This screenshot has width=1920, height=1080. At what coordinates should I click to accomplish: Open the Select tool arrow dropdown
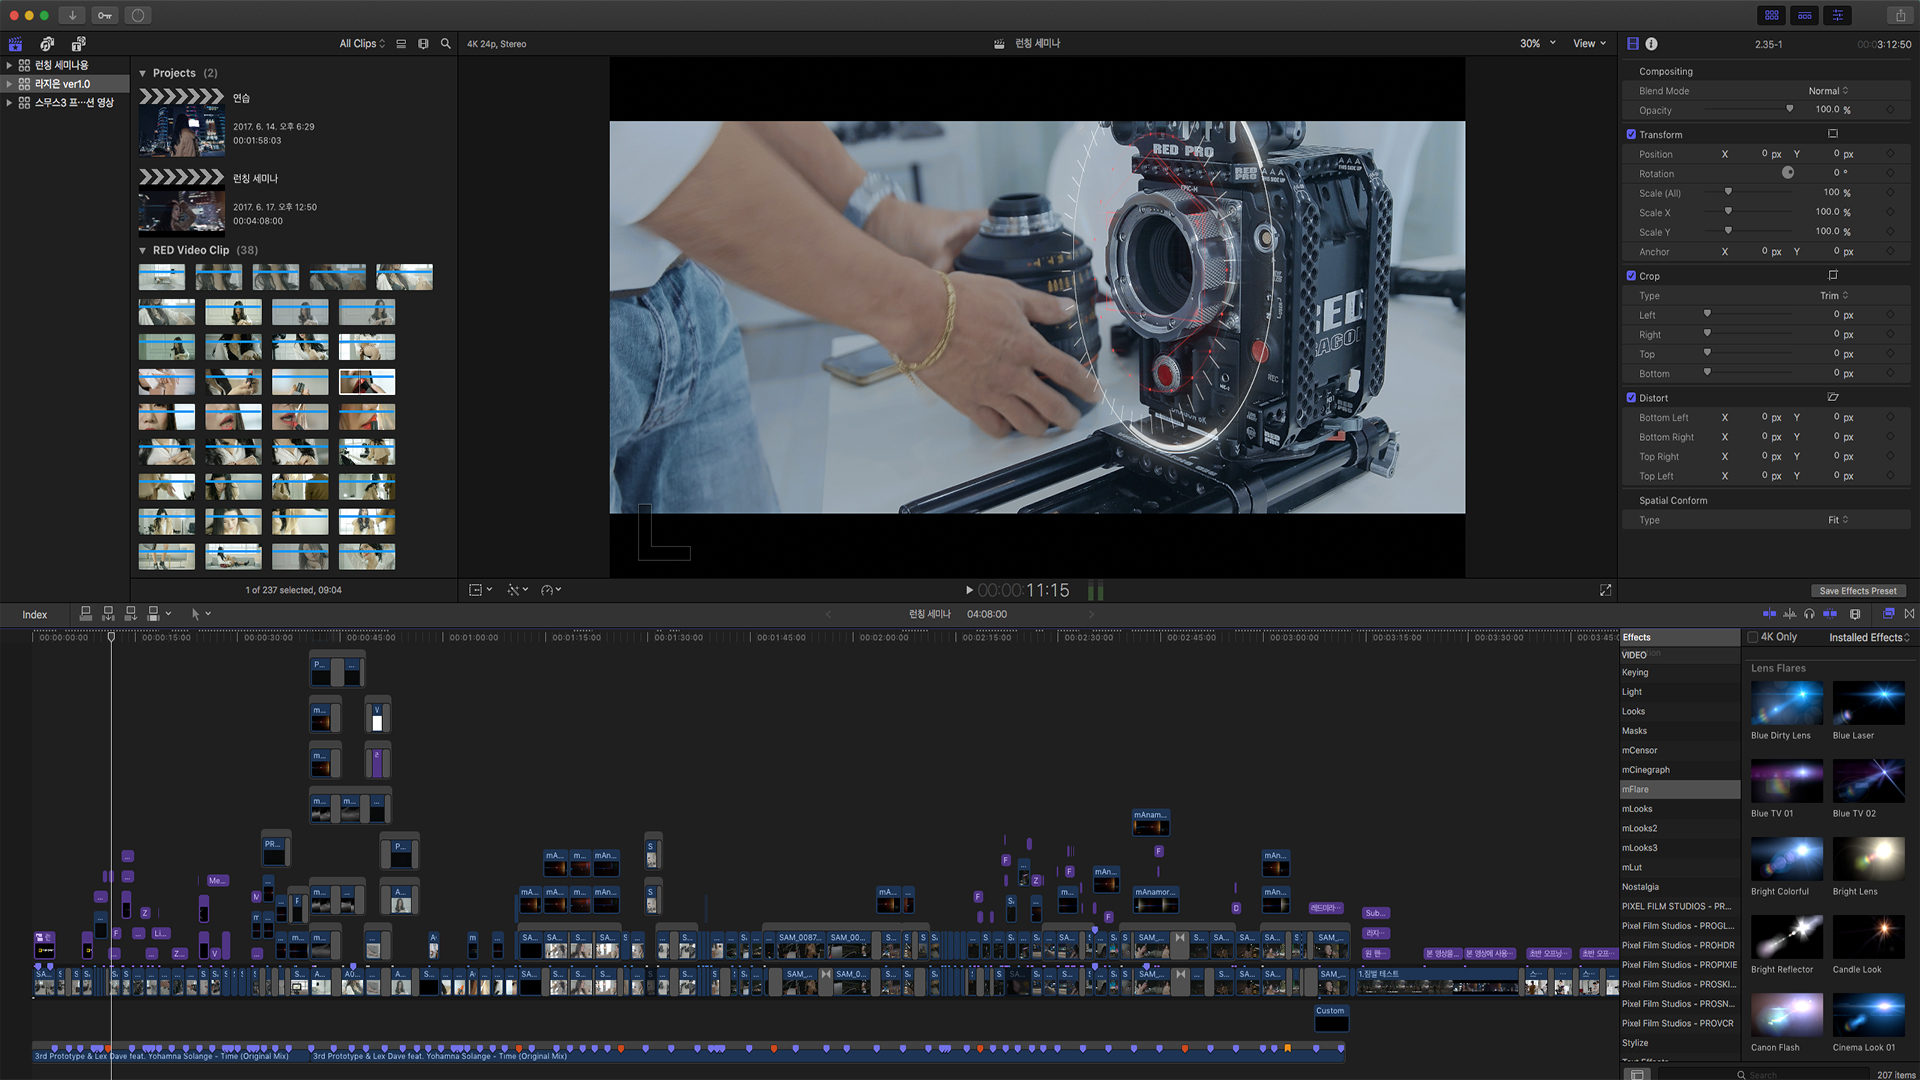200,614
